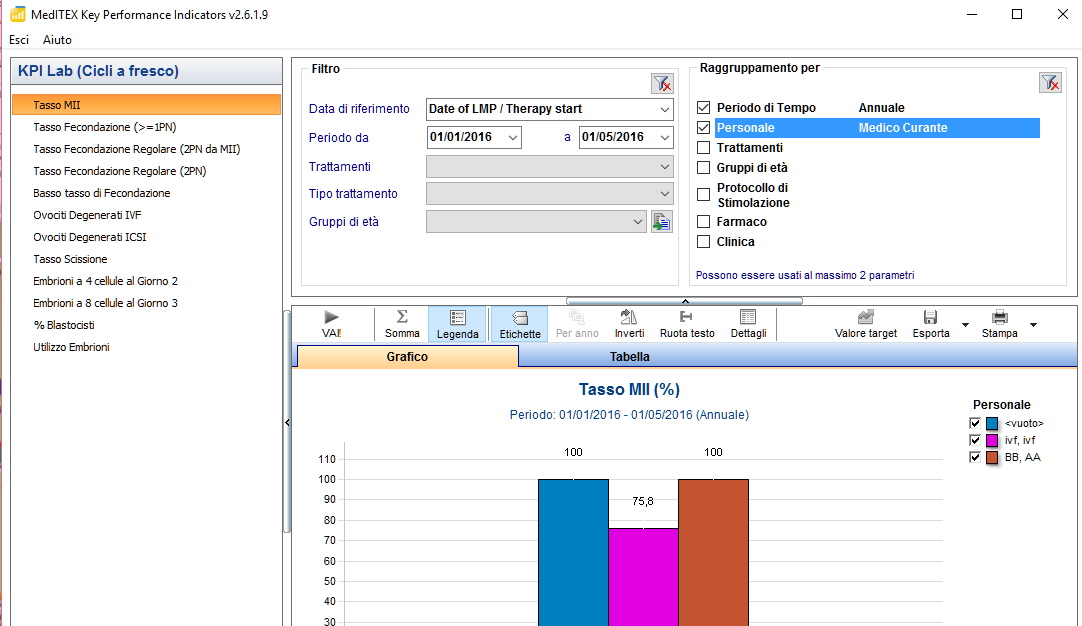1082x626 pixels.
Task: Open the age groups editor icon
Action: (x=662, y=222)
